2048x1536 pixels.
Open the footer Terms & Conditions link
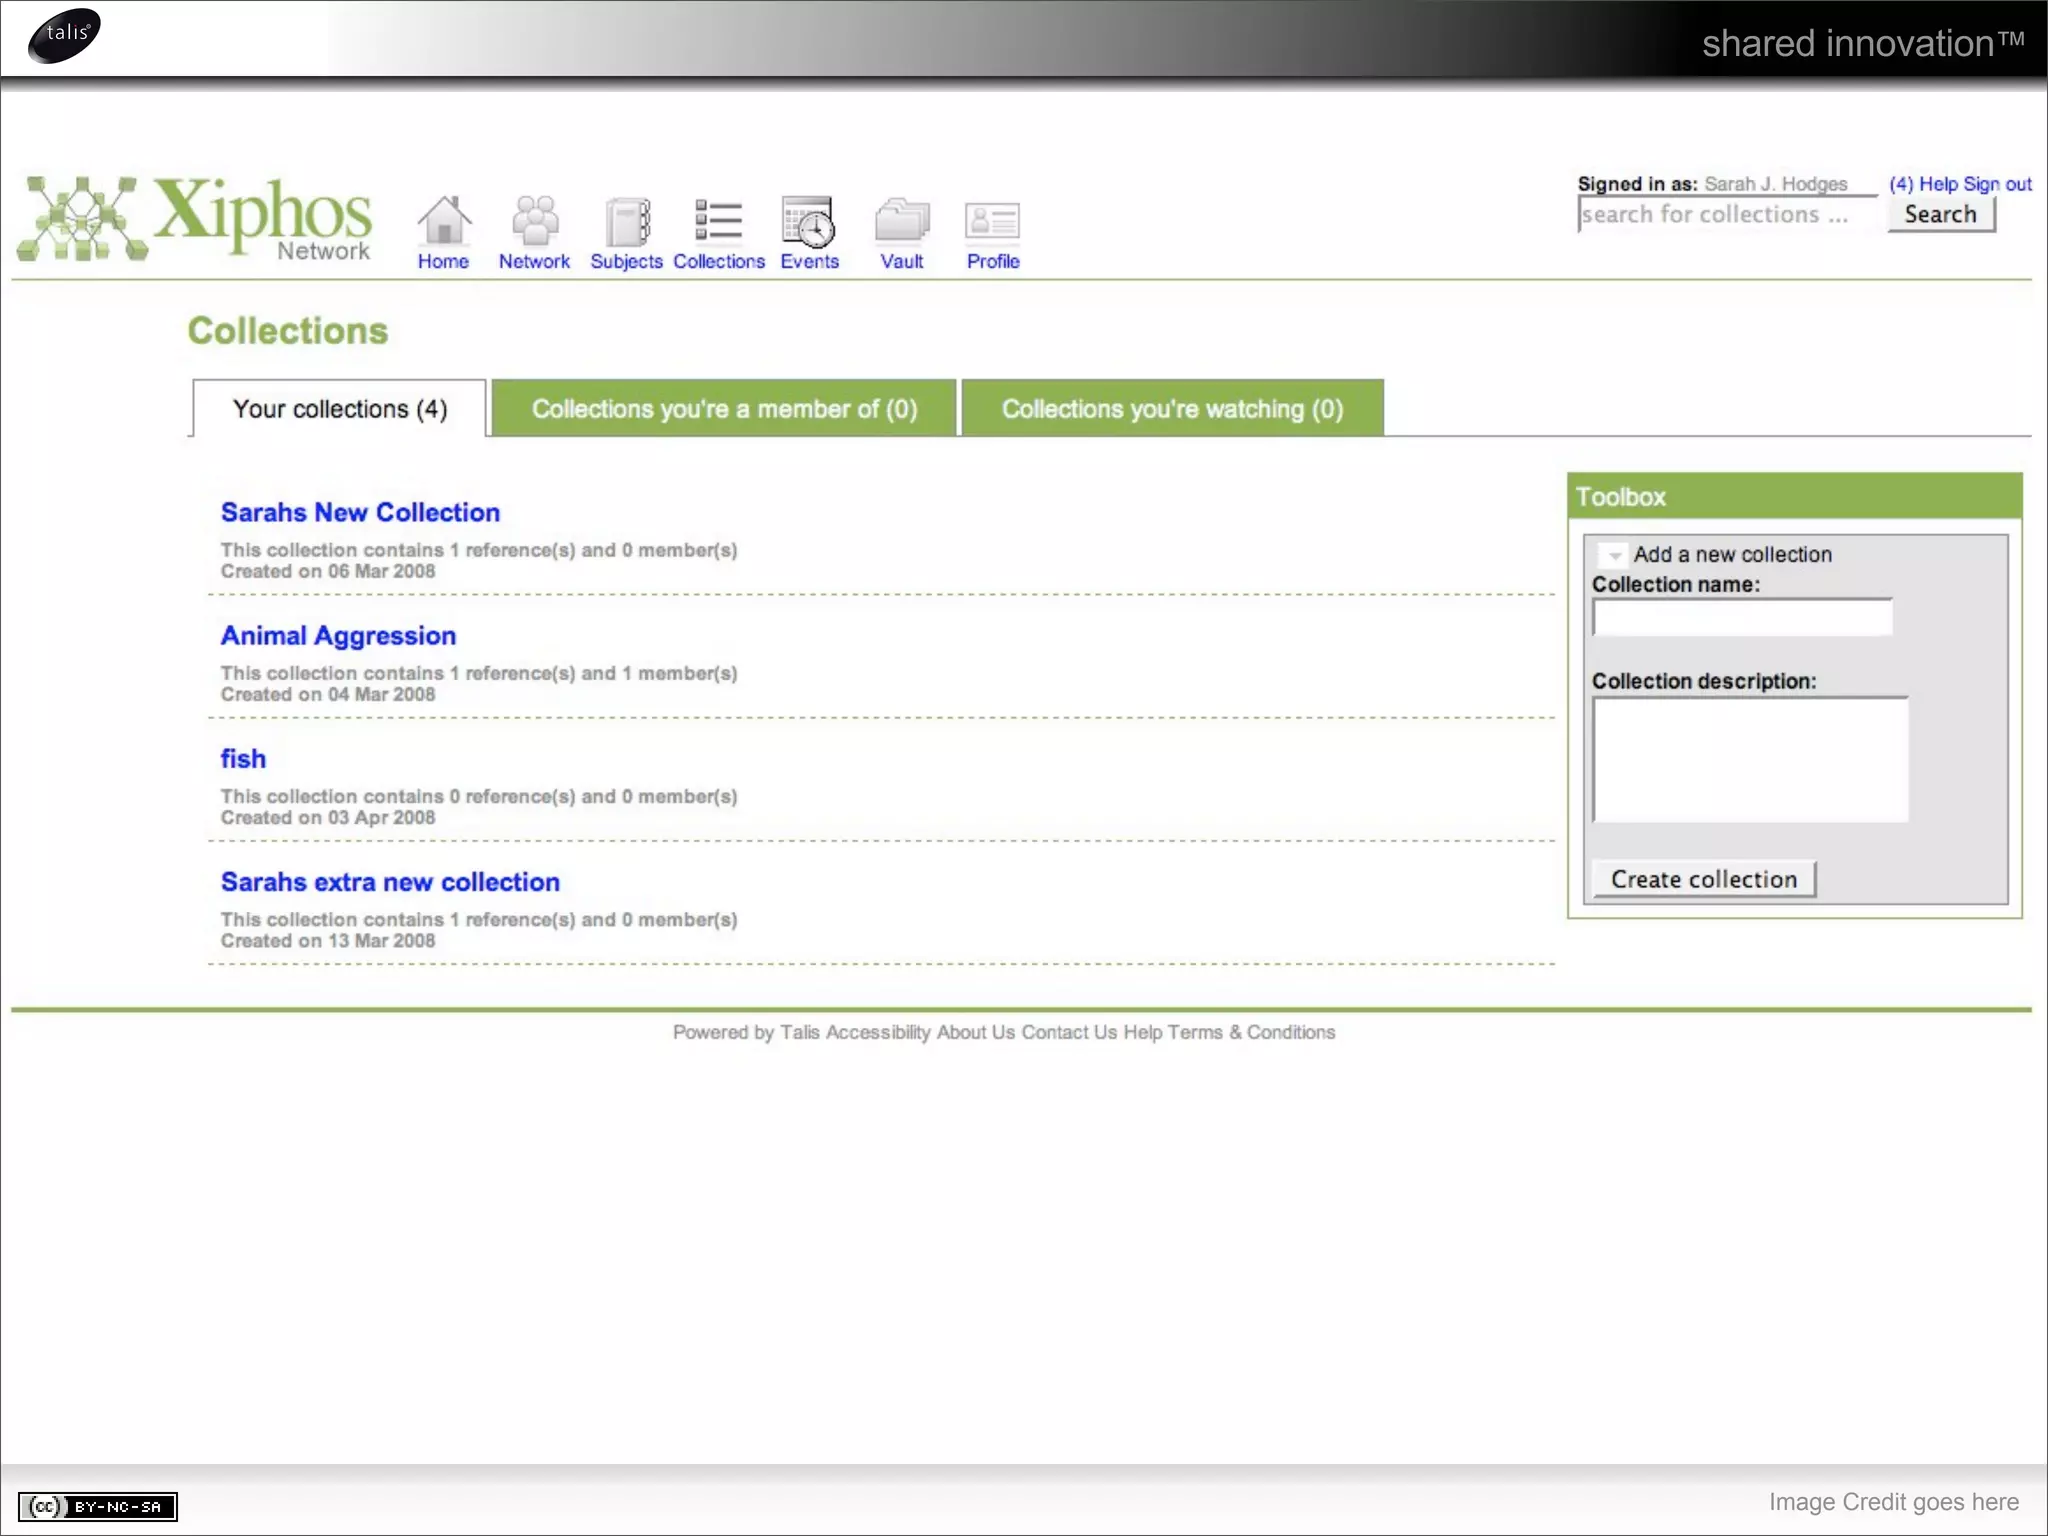click(1251, 1032)
